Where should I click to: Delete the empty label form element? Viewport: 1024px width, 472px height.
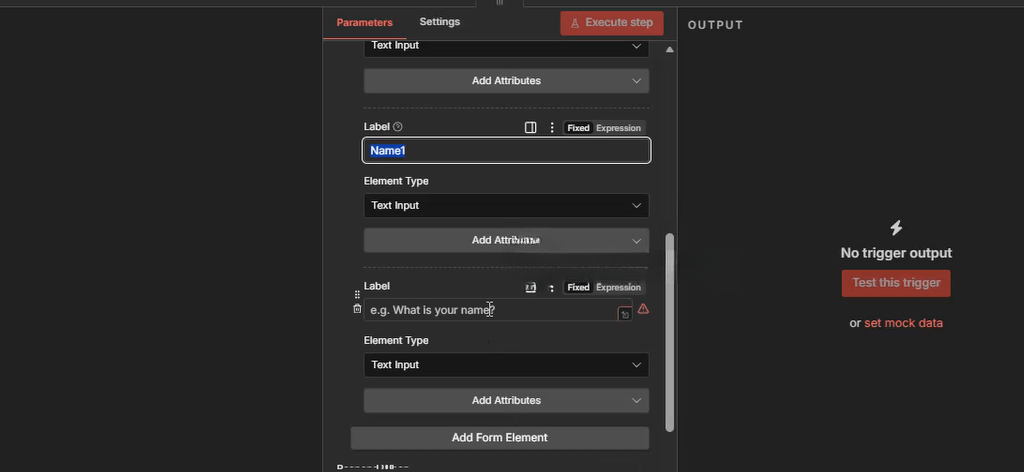tap(357, 309)
